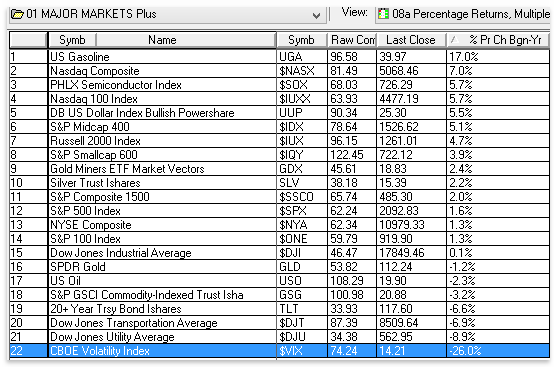Select the S&P 500 Index row
Image resolution: width=557 pixels, height=367 pixels.
pyautogui.click(x=279, y=211)
